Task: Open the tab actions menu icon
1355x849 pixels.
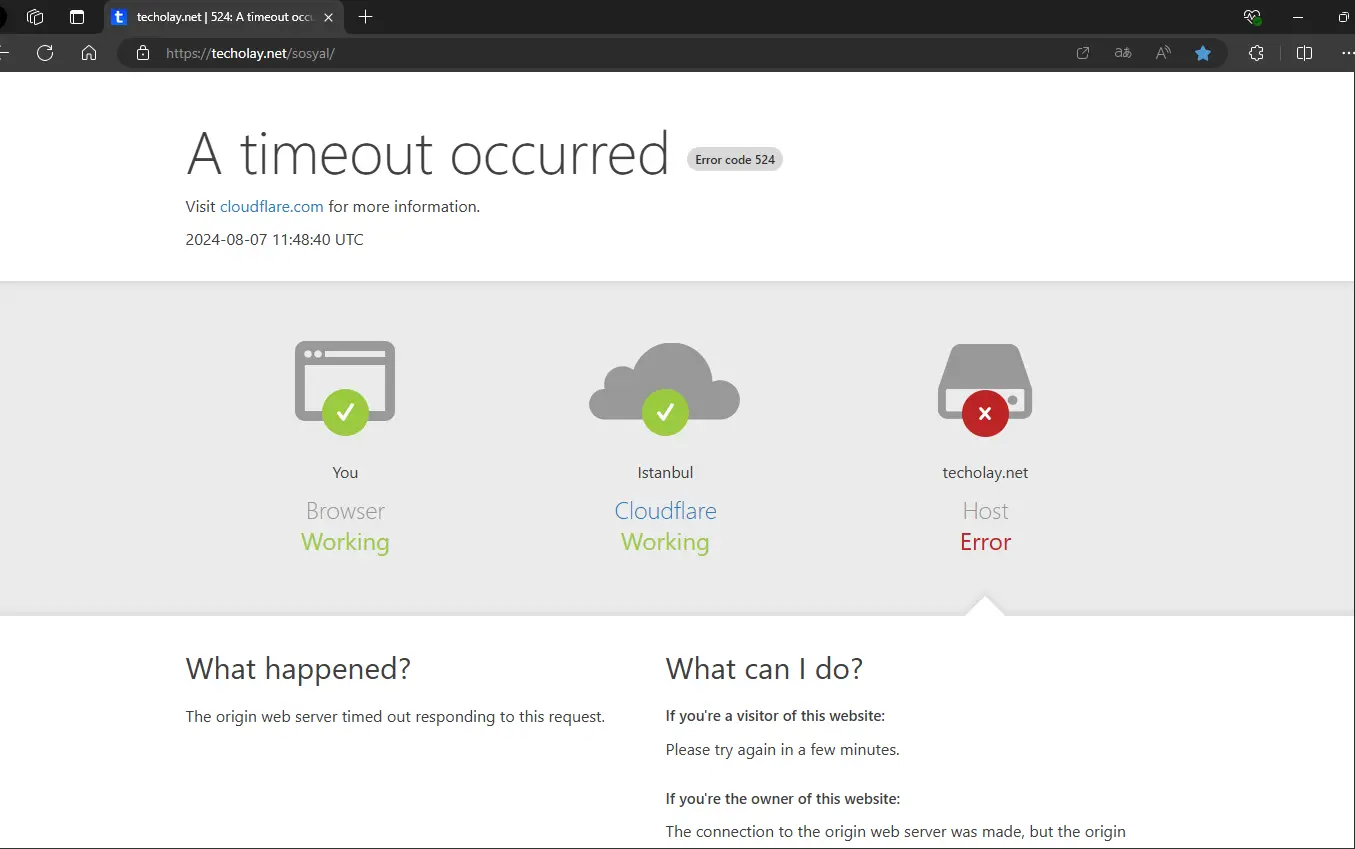Action: click(77, 17)
